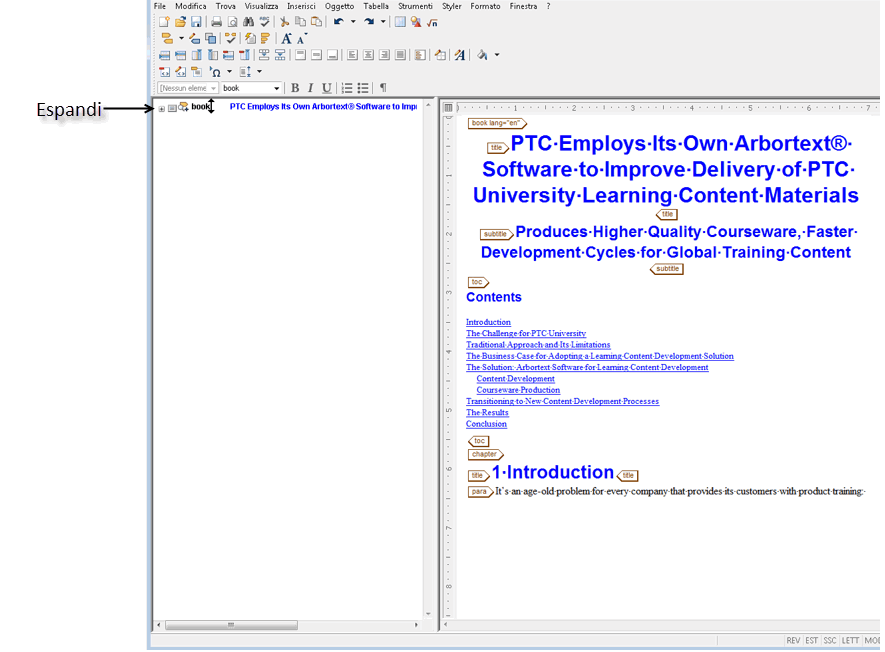Screen dimensions: 885x652
Task: Open the Undo history dropdown arrow
Action: pos(353,22)
